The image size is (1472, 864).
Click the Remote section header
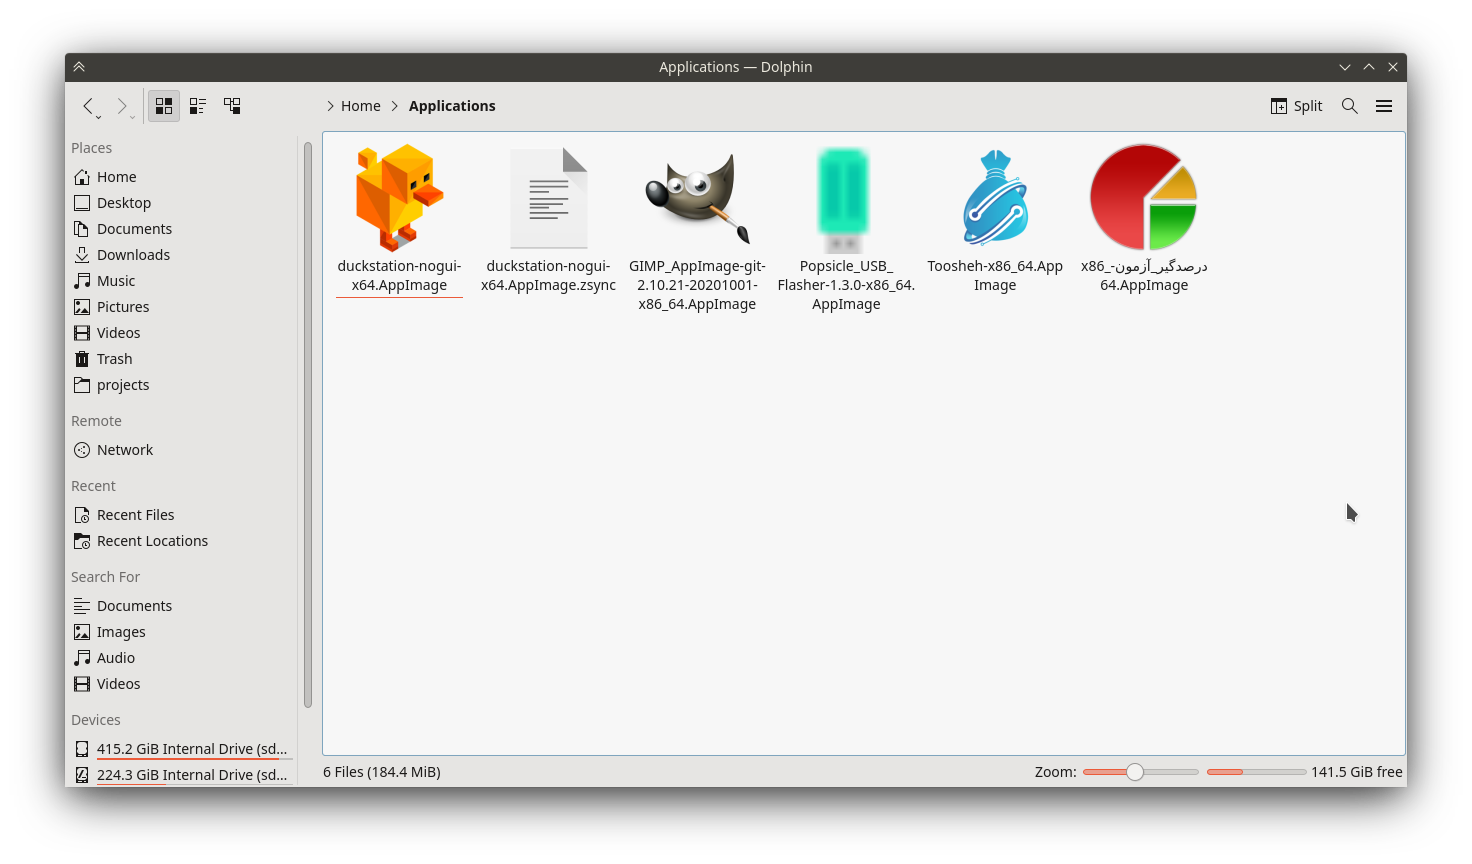pyautogui.click(x=96, y=421)
